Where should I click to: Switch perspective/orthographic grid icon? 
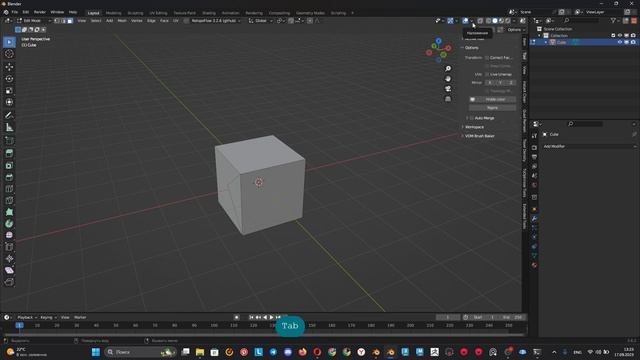448,99
